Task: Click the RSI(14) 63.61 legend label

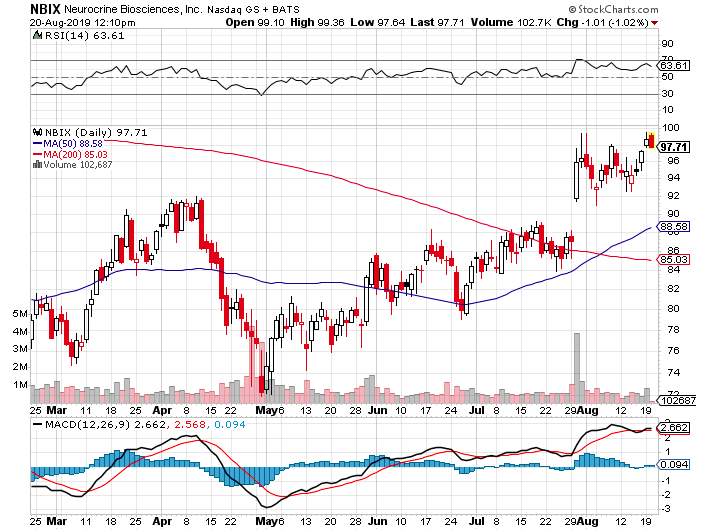Action: 84,36
